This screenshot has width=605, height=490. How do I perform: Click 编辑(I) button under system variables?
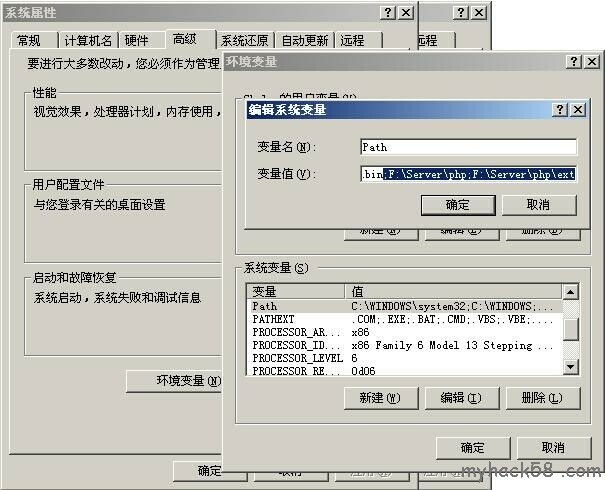point(461,398)
